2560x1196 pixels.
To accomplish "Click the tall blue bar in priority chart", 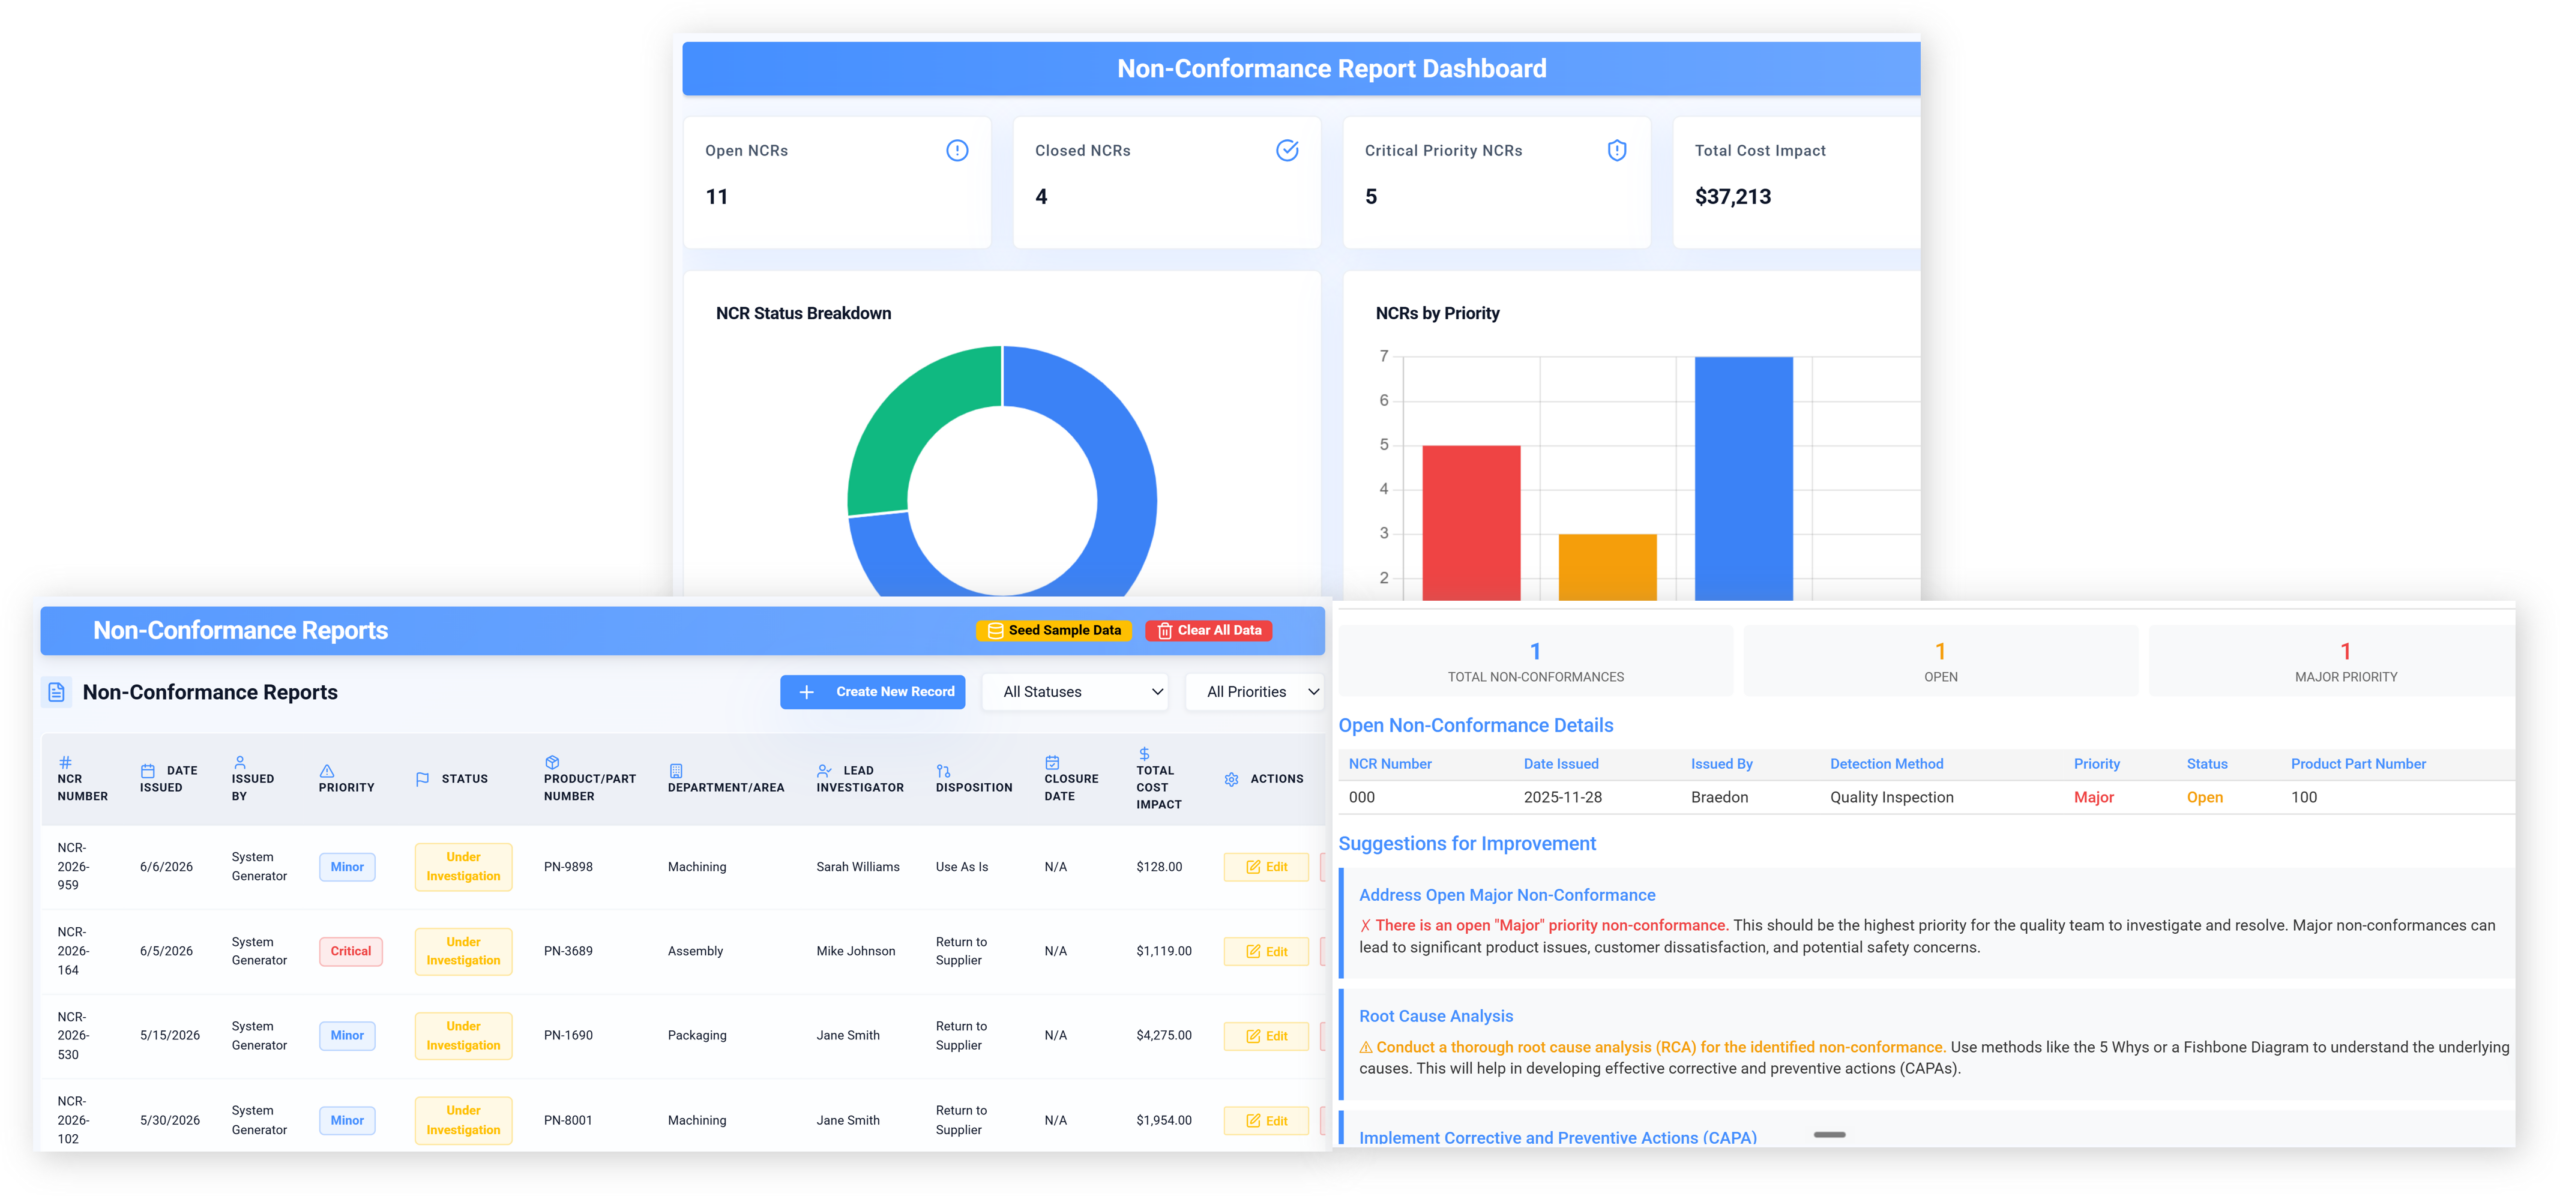I will 1743,478.
